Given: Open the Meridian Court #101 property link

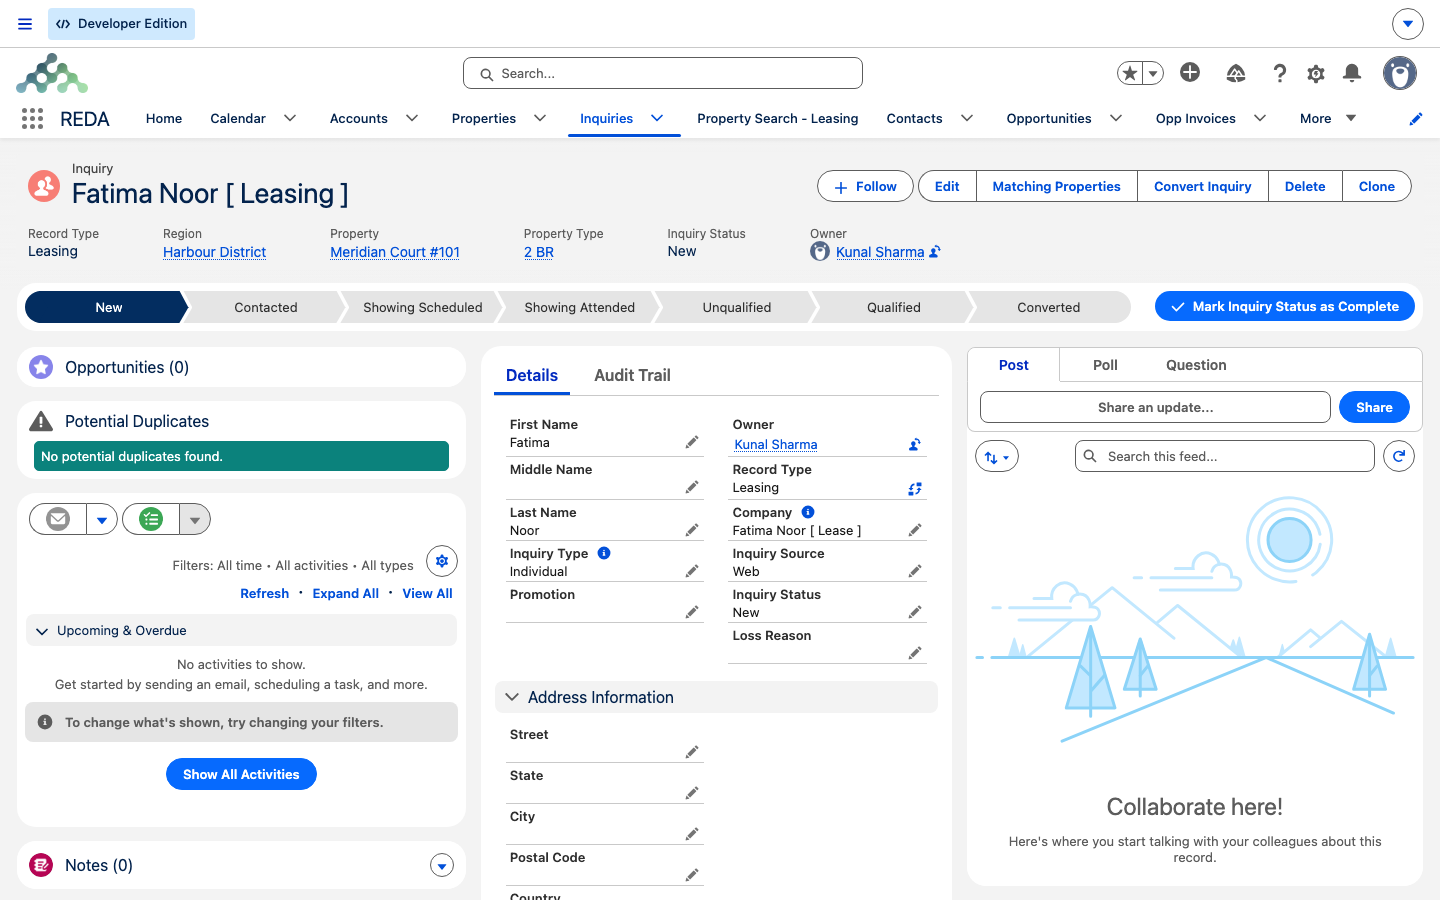Looking at the screenshot, I should click(x=395, y=252).
